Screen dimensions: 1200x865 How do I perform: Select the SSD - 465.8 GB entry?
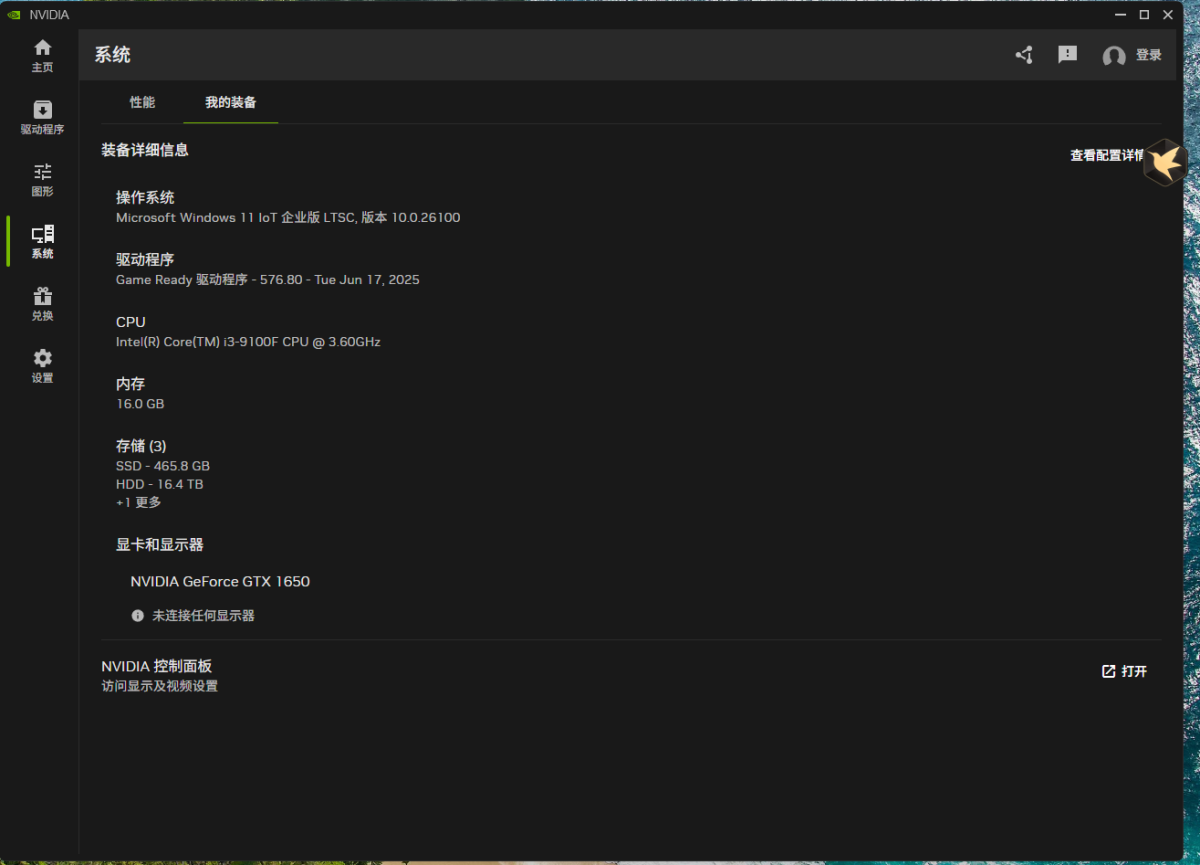pos(163,466)
